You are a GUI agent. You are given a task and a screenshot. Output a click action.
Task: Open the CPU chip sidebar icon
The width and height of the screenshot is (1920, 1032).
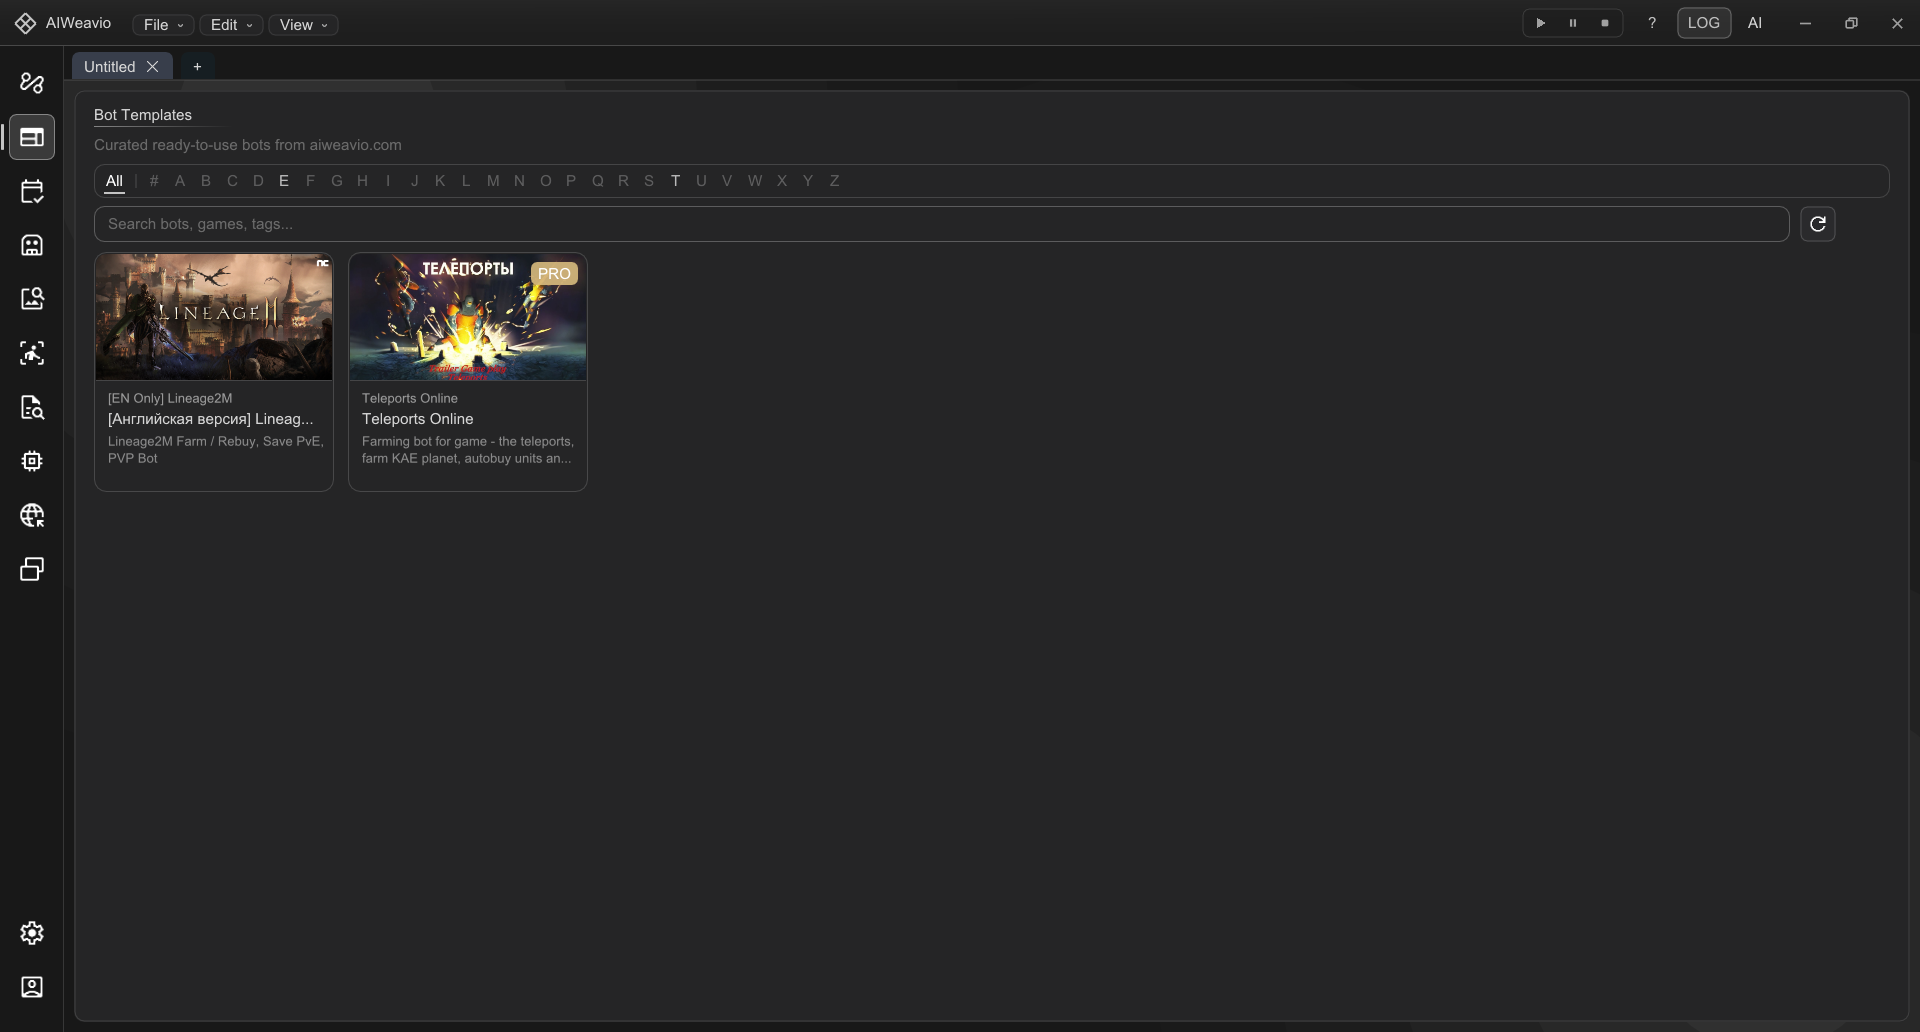pos(32,461)
